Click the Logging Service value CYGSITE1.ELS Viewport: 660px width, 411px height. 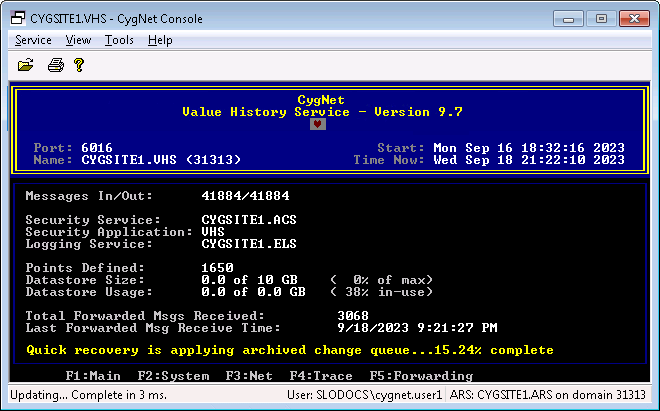(x=249, y=244)
